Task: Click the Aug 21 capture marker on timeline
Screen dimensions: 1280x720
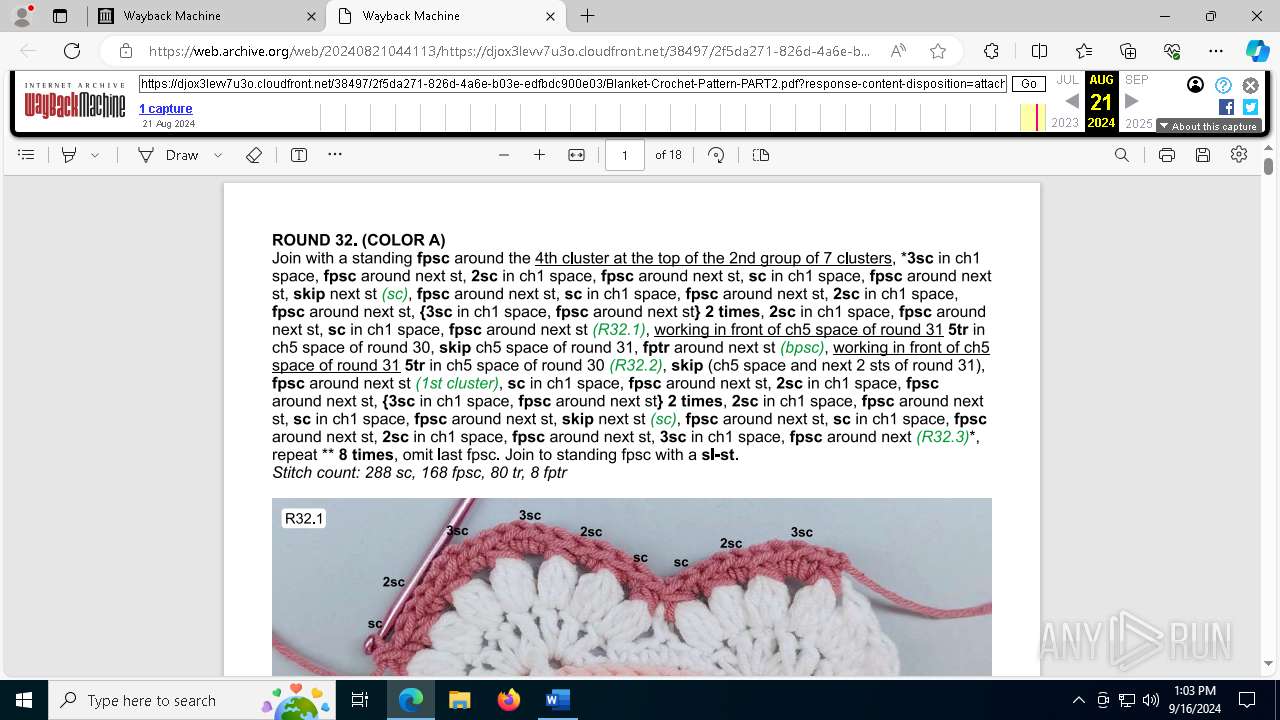Action: [1037, 118]
